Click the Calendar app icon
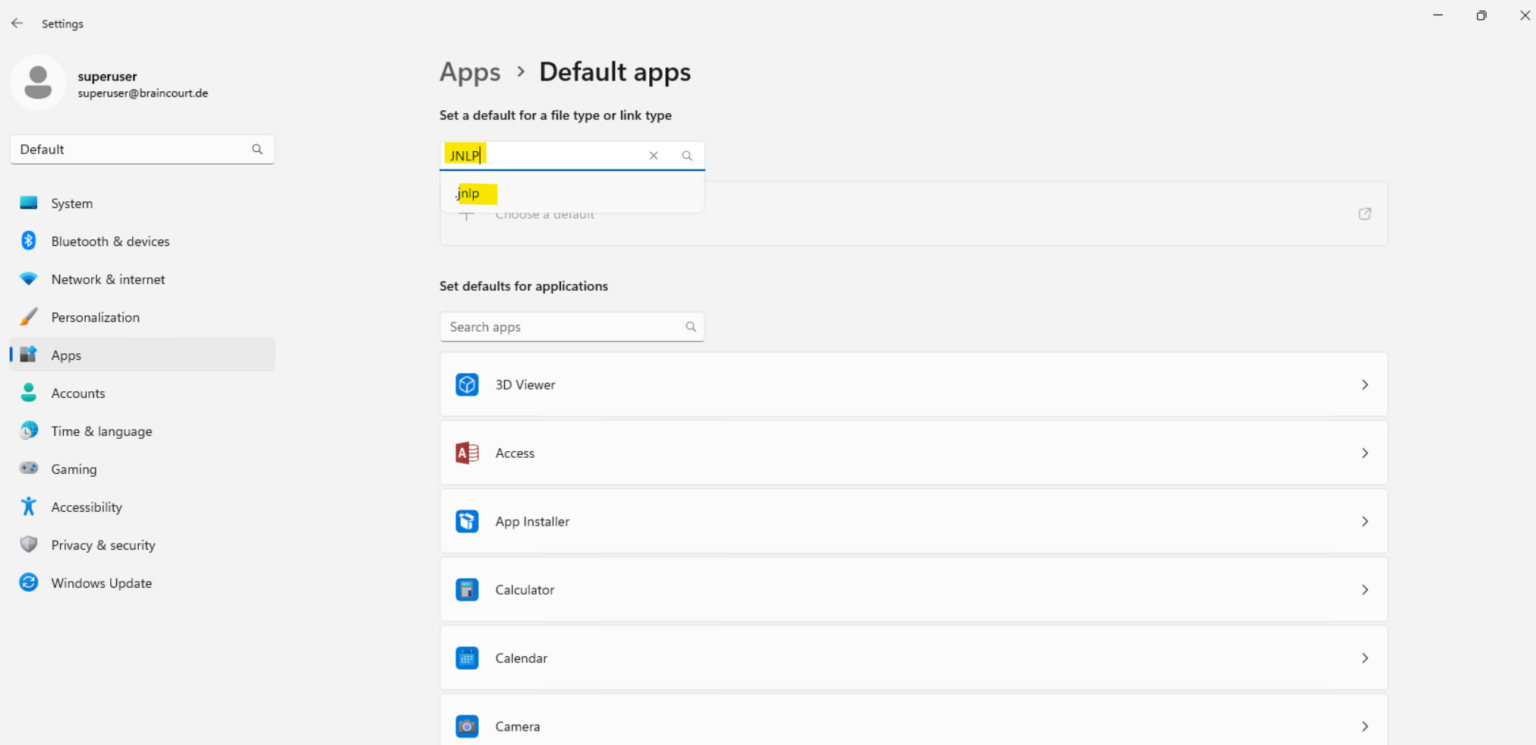Screen dimensions: 1536x745 tap(467, 658)
